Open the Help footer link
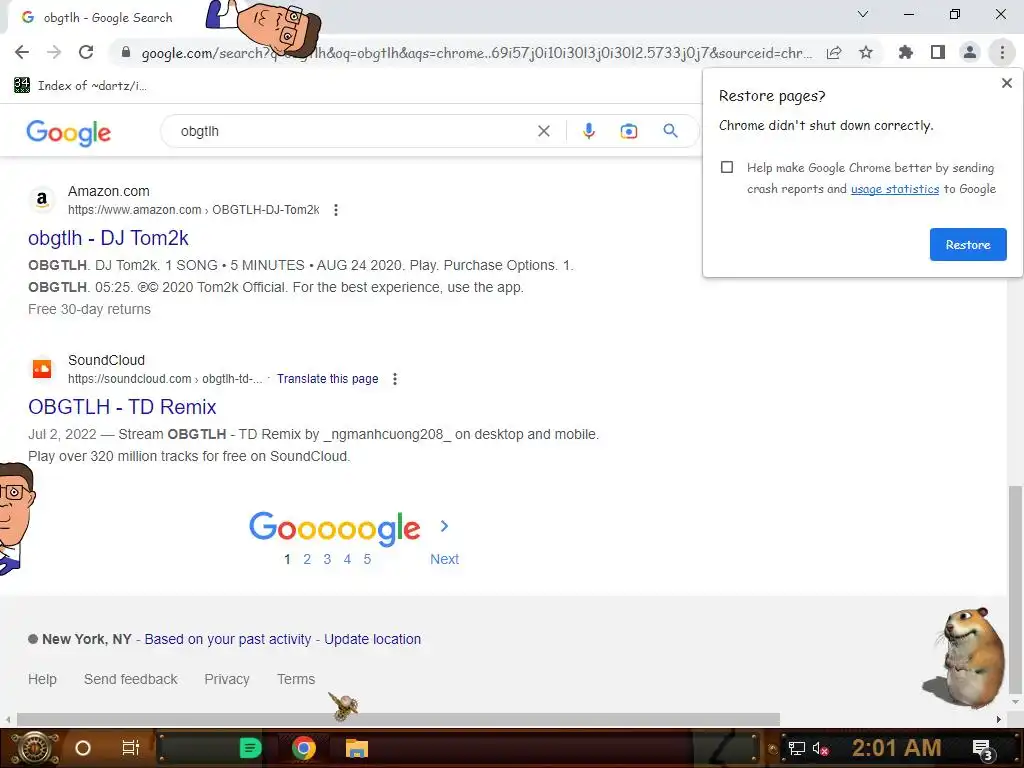This screenshot has width=1024, height=768. tap(42, 679)
